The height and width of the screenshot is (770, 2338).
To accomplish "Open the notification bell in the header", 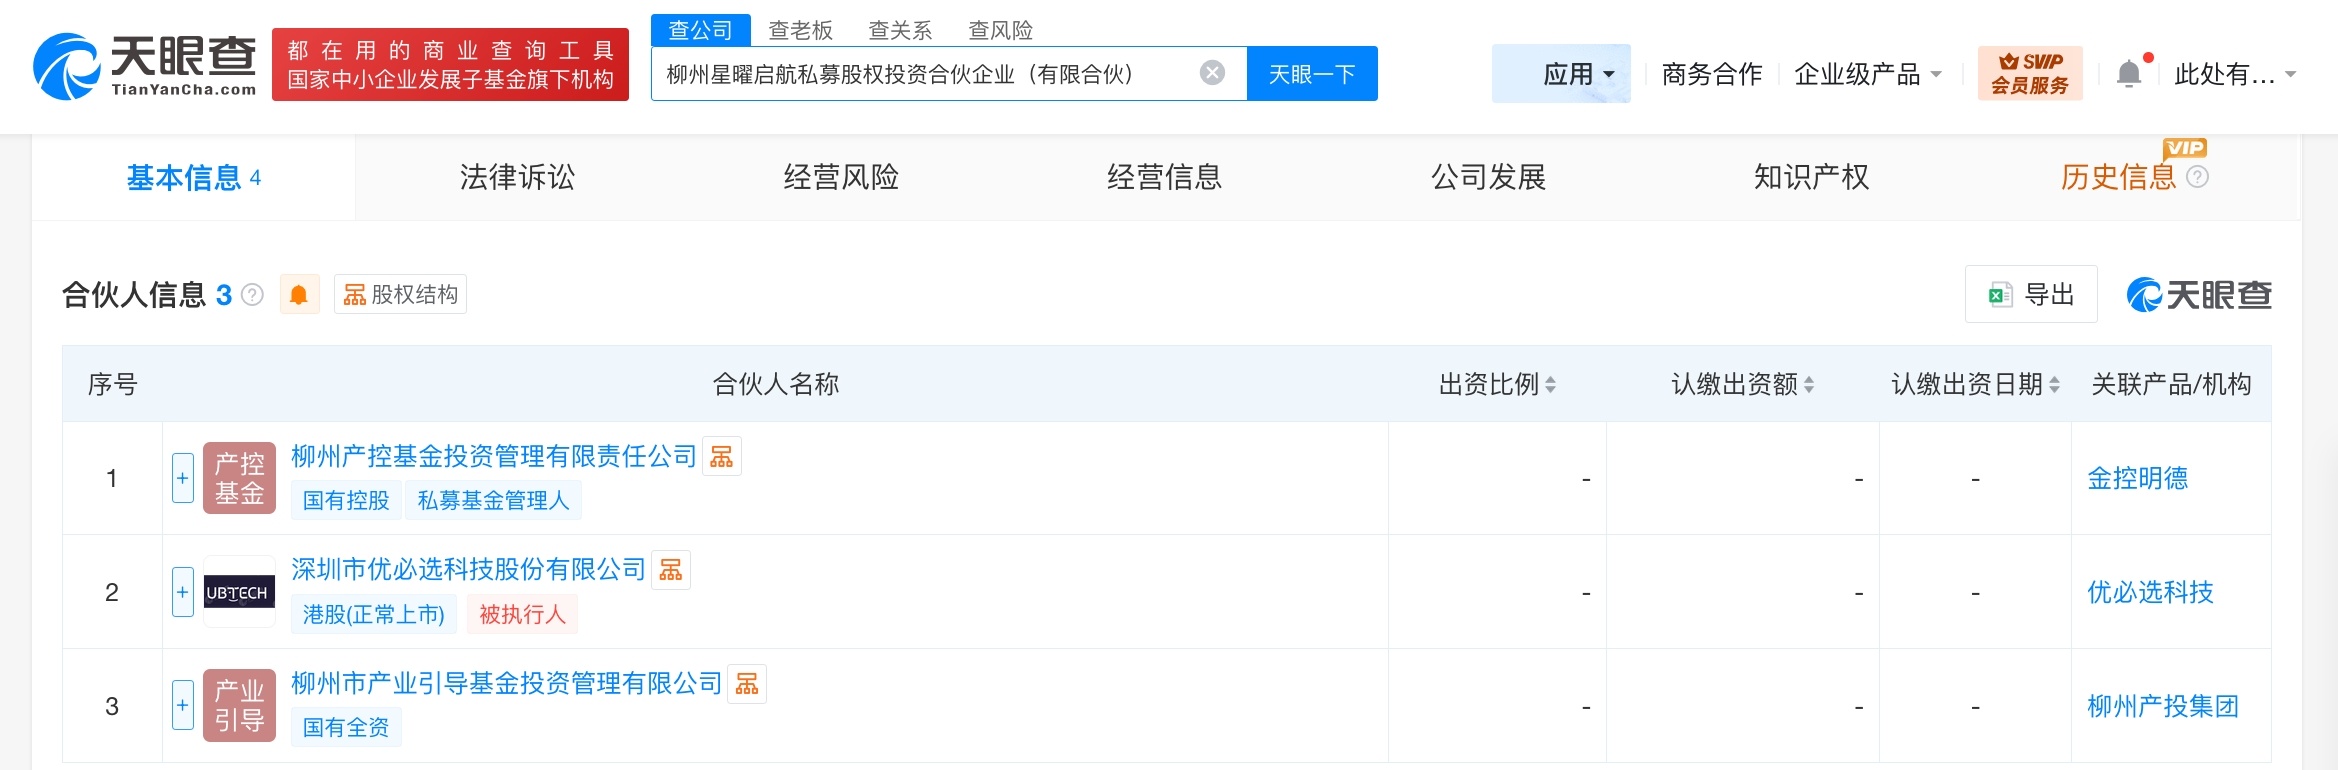I will [2129, 74].
